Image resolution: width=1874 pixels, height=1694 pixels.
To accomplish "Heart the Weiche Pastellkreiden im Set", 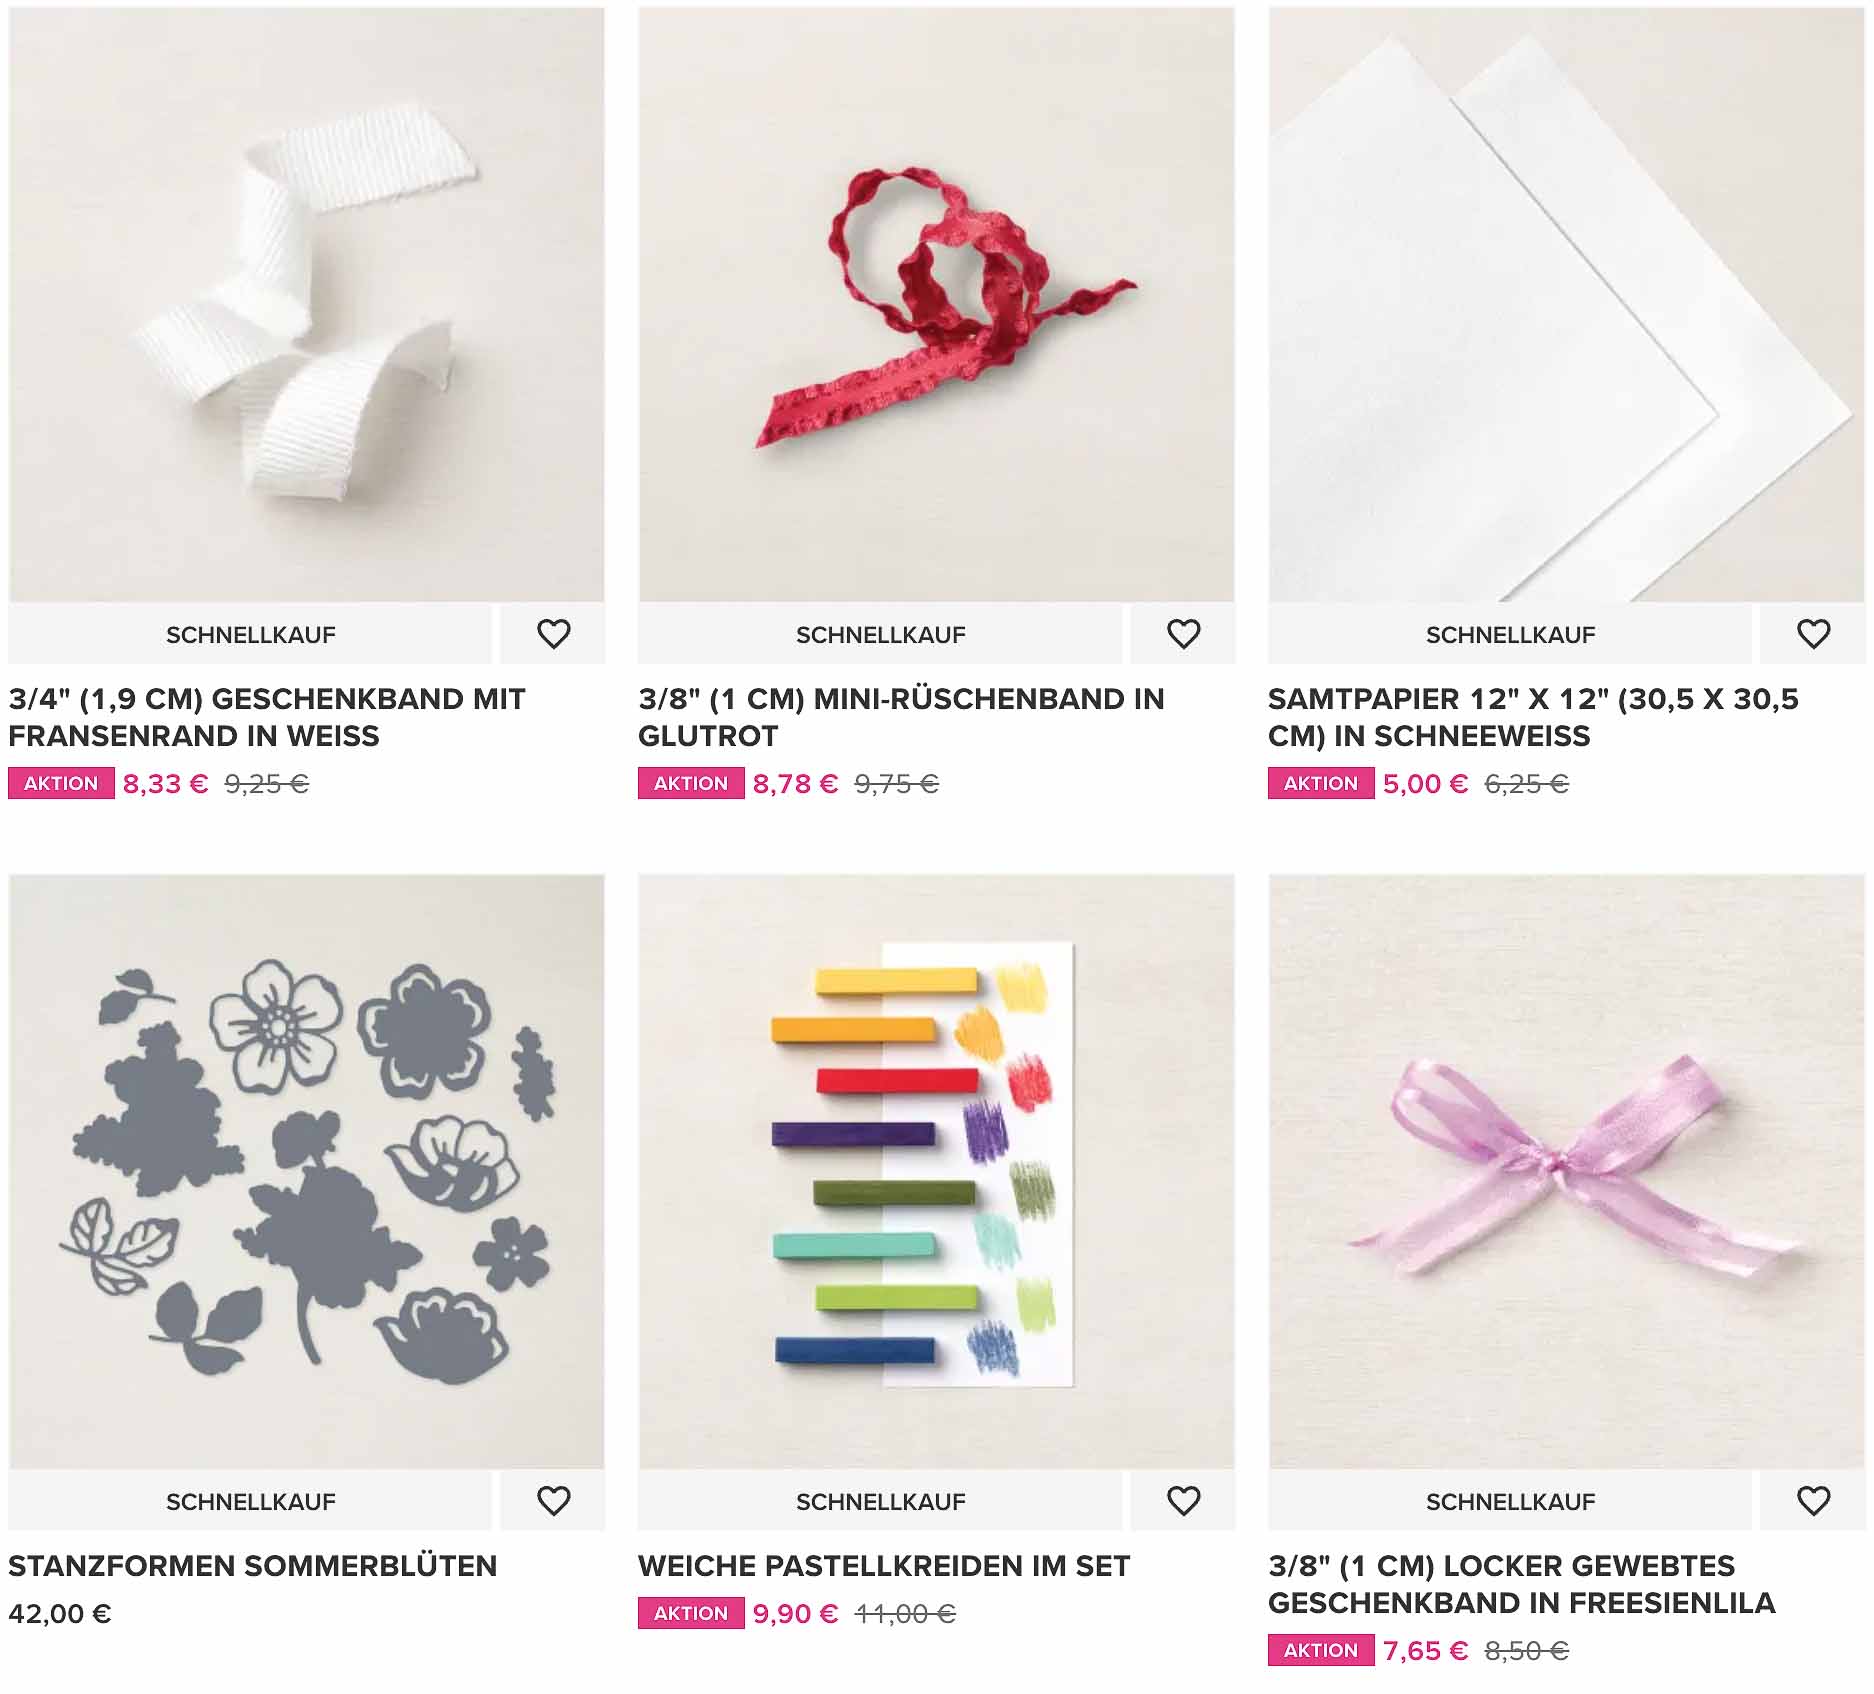I will tap(1183, 1501).
